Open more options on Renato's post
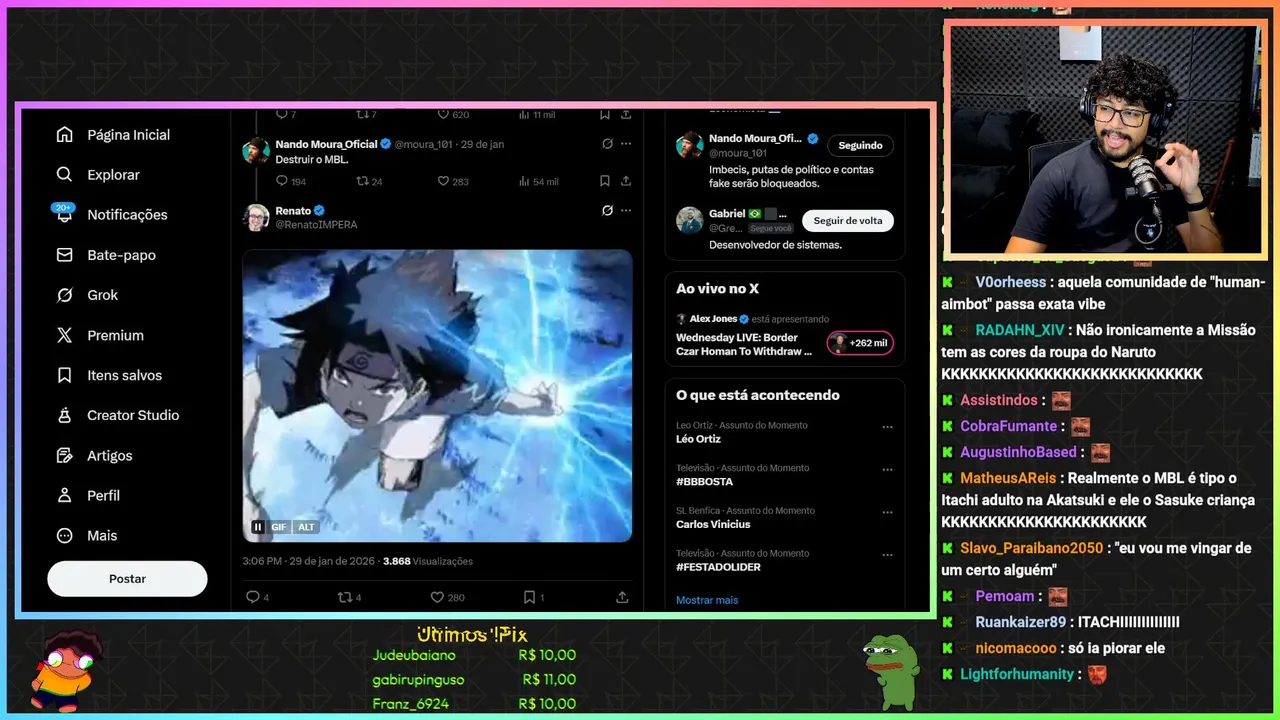1280x720 pixels. 626,211
